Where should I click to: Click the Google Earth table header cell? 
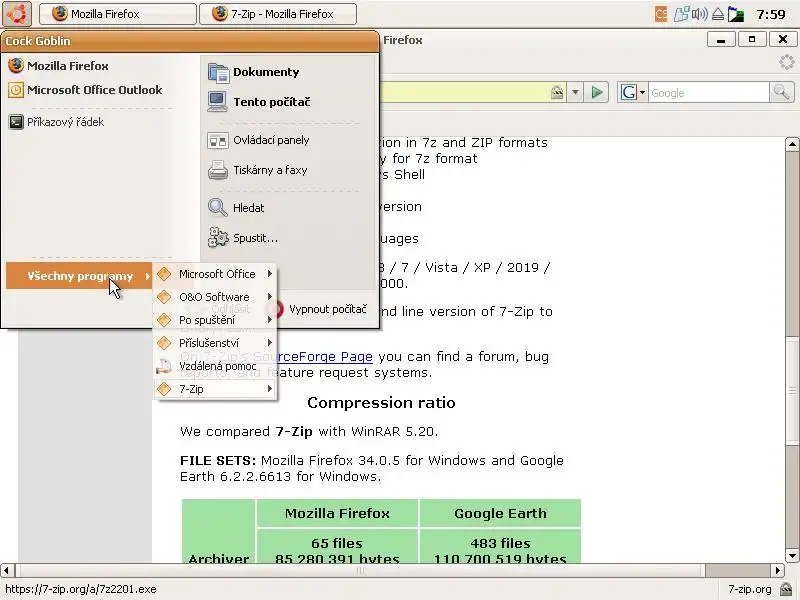tap(500, 513)
